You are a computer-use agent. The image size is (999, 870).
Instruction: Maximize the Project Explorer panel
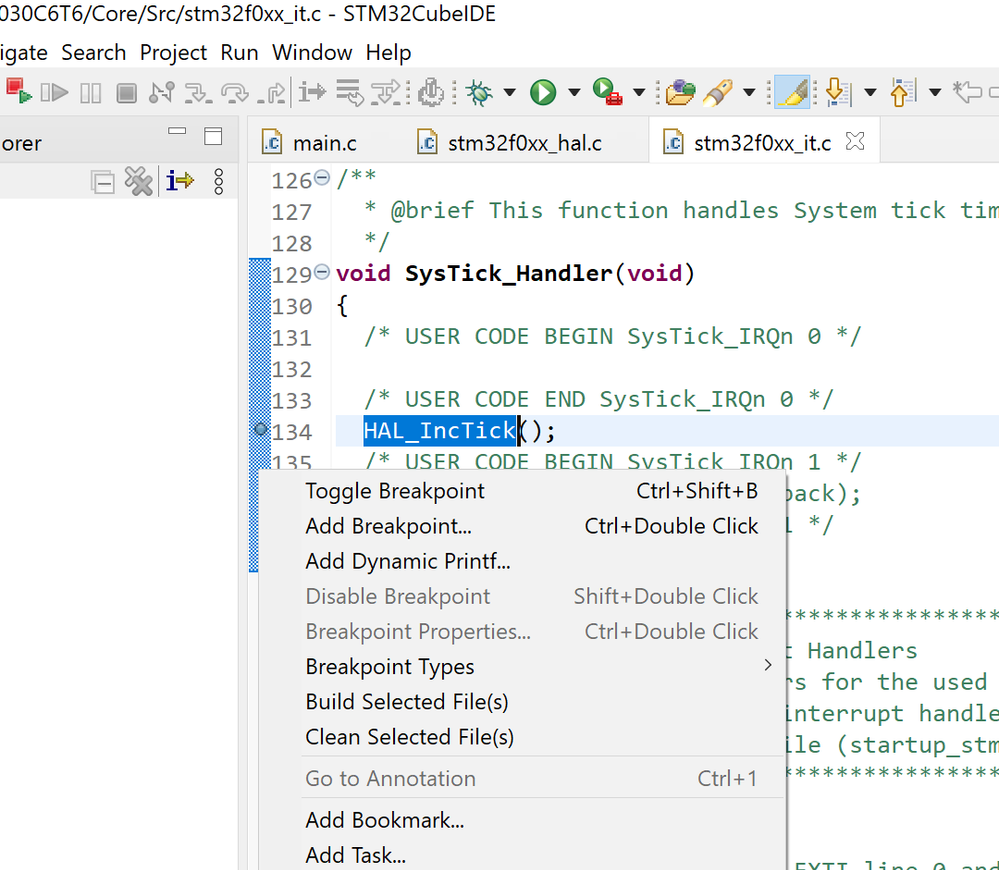pos(213,136)
